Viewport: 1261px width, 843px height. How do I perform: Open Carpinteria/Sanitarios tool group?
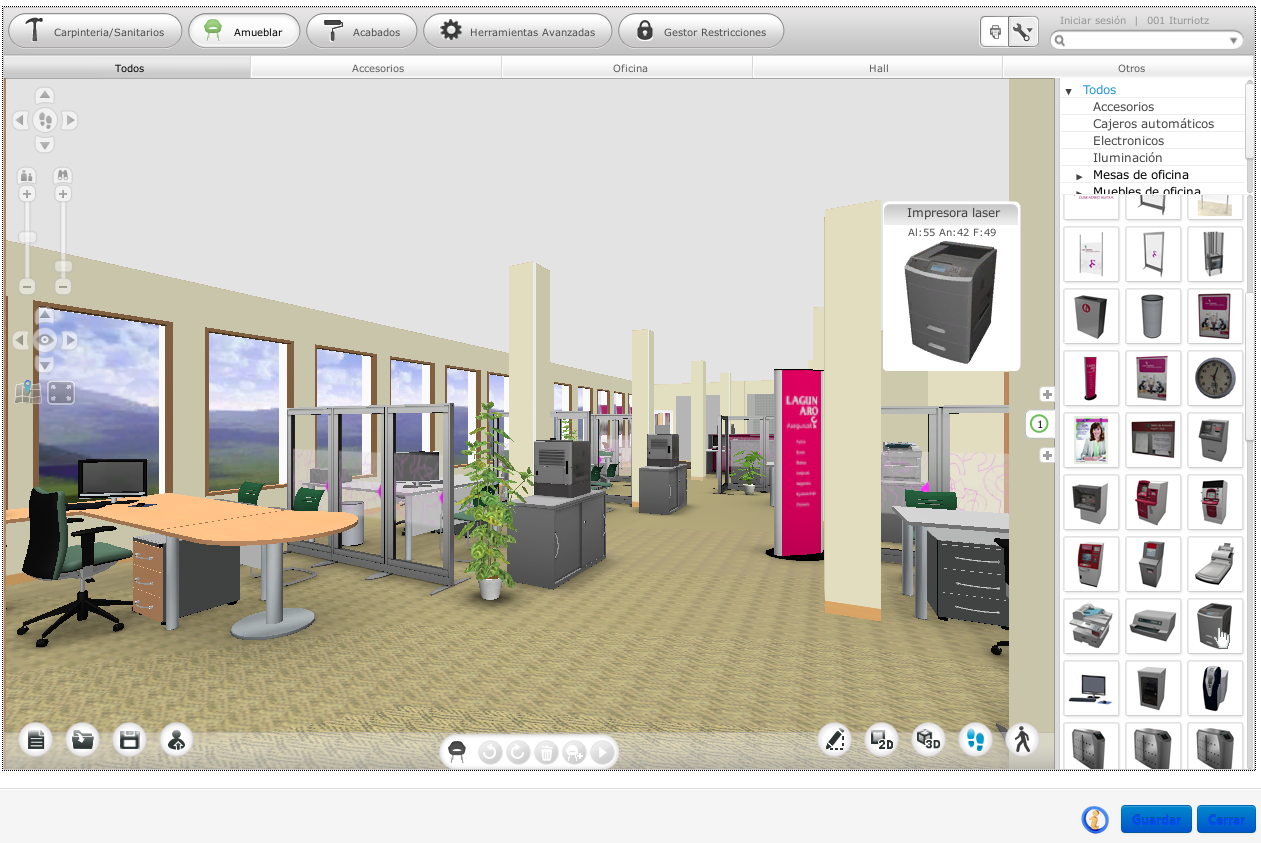point(95,31)
